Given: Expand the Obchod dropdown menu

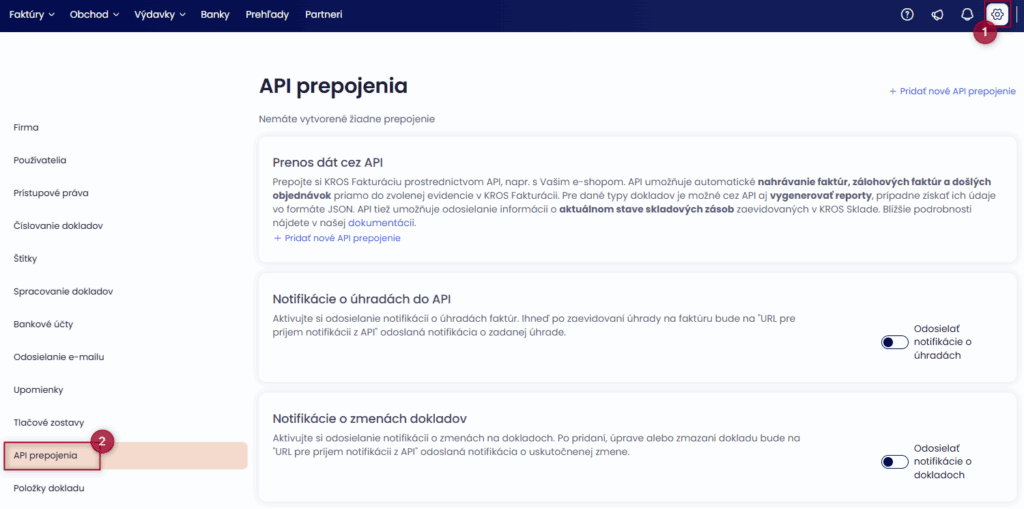Looking at the screenshot, I should [94, 15].
